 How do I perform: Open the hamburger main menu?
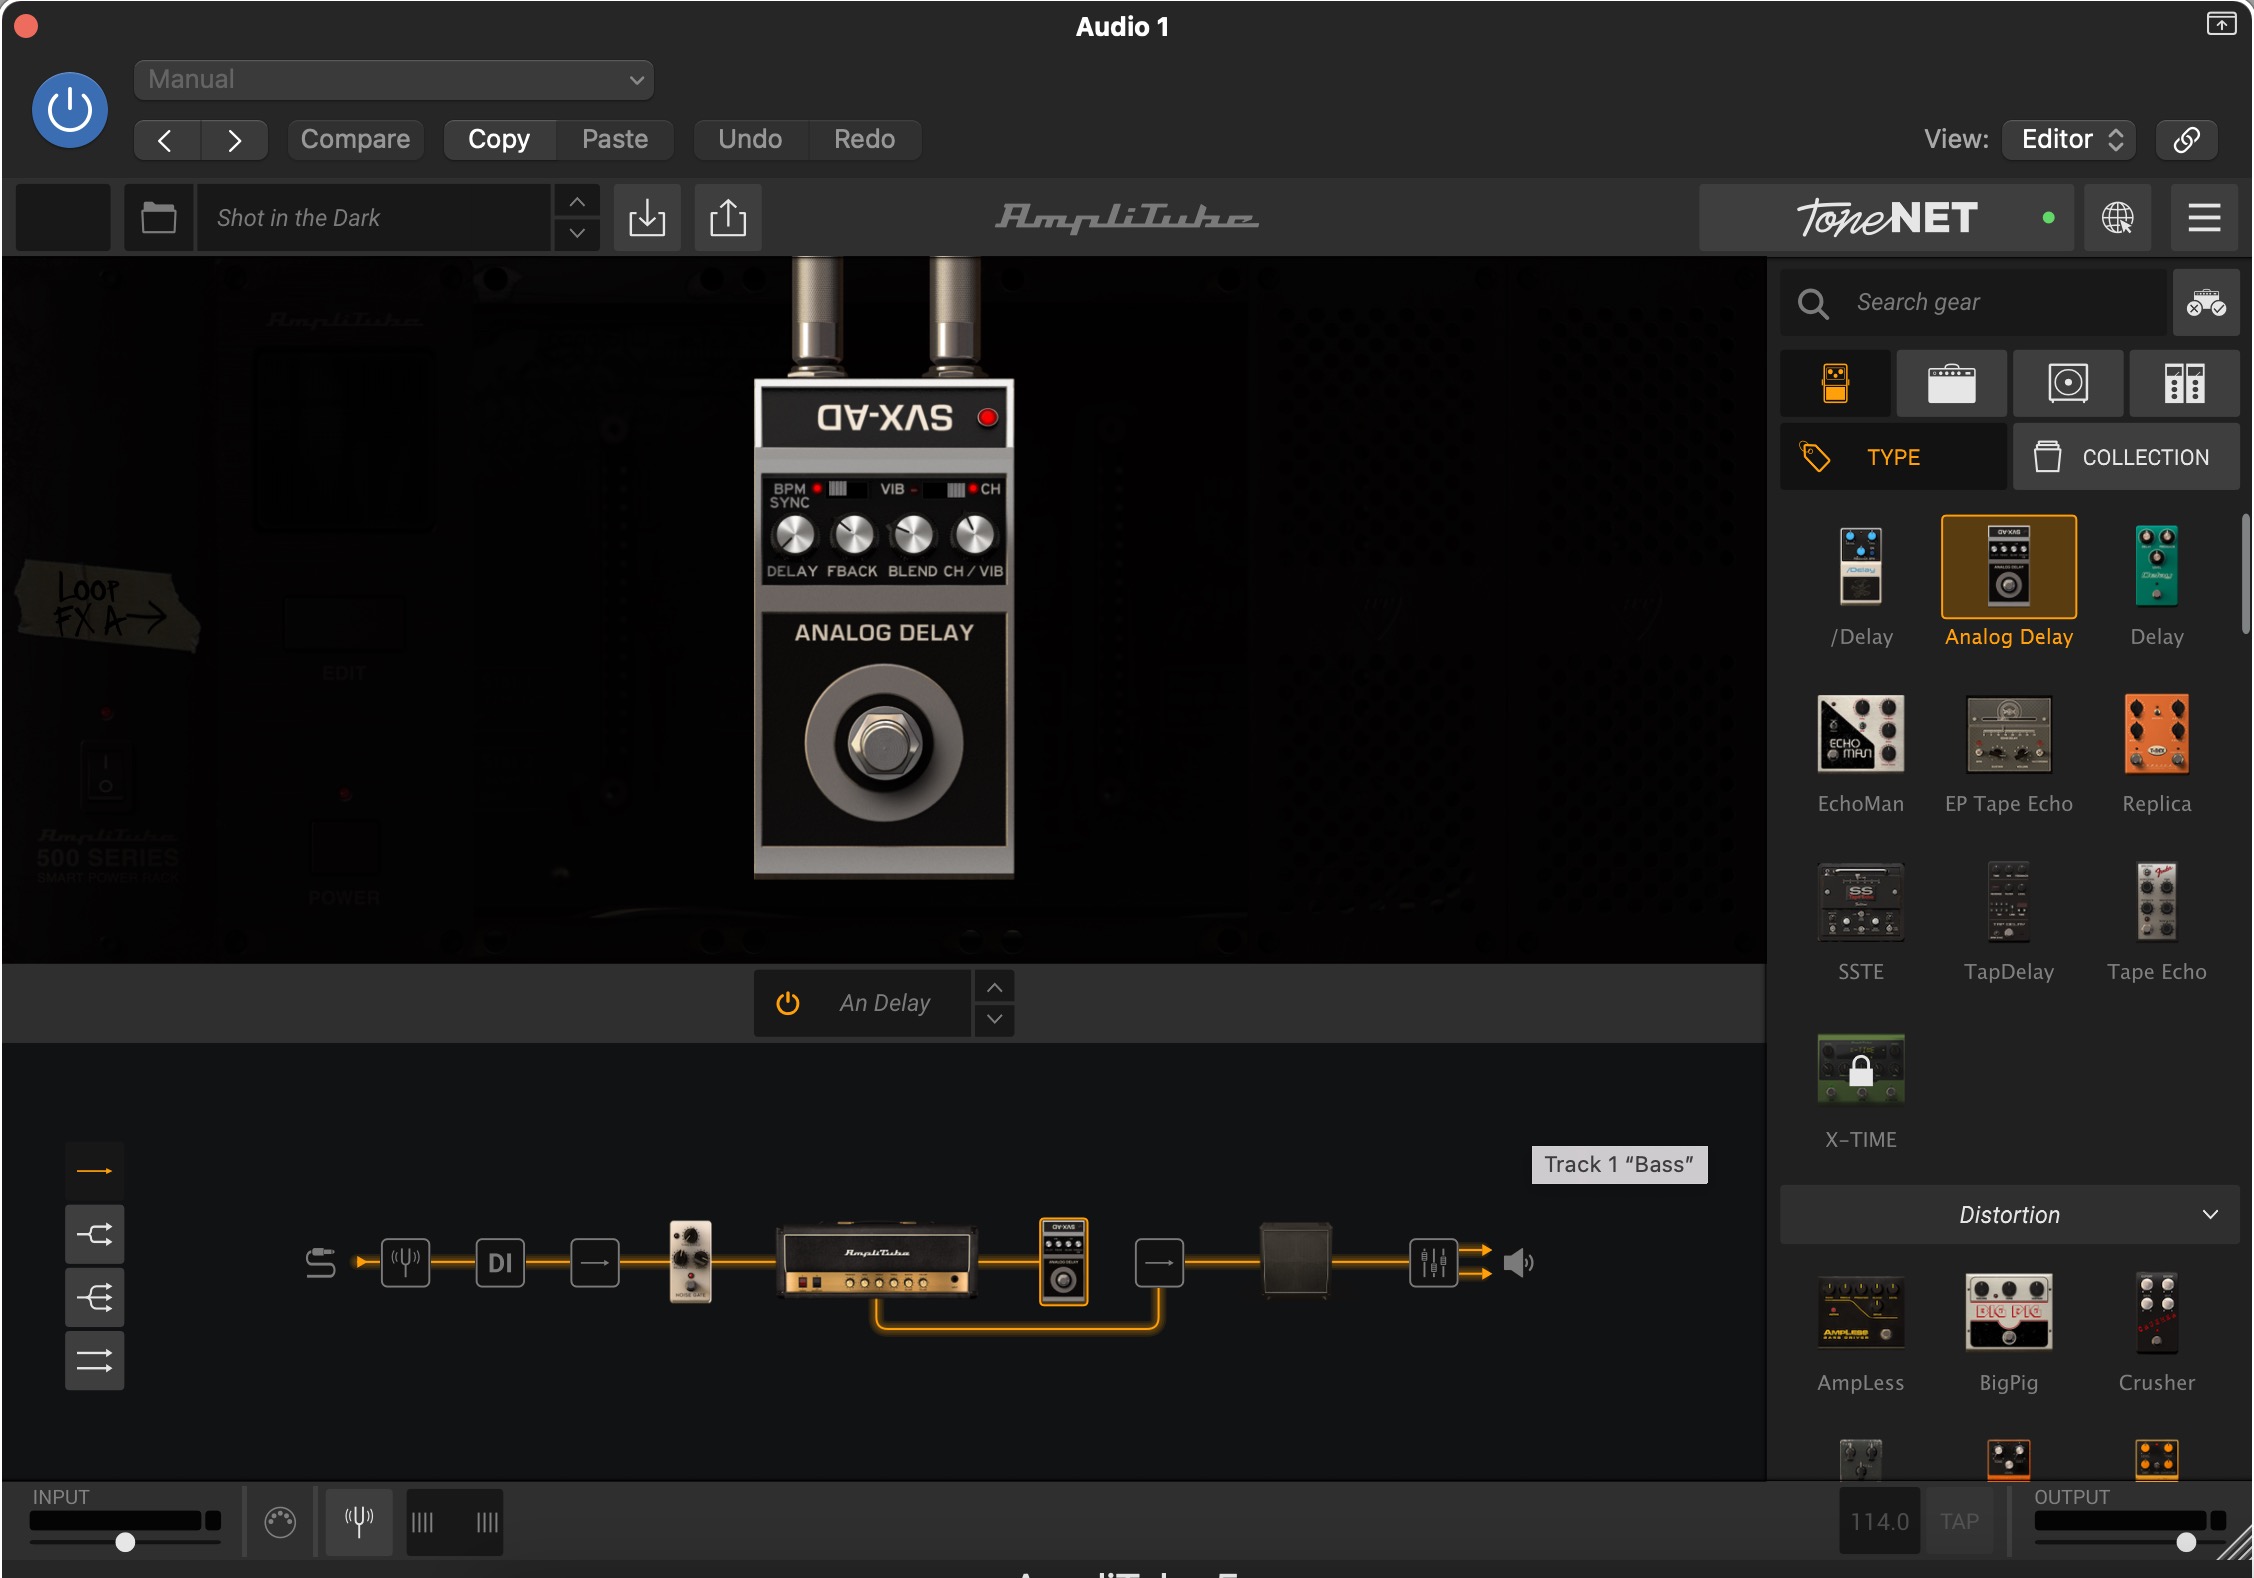(x=2204, y=218)
